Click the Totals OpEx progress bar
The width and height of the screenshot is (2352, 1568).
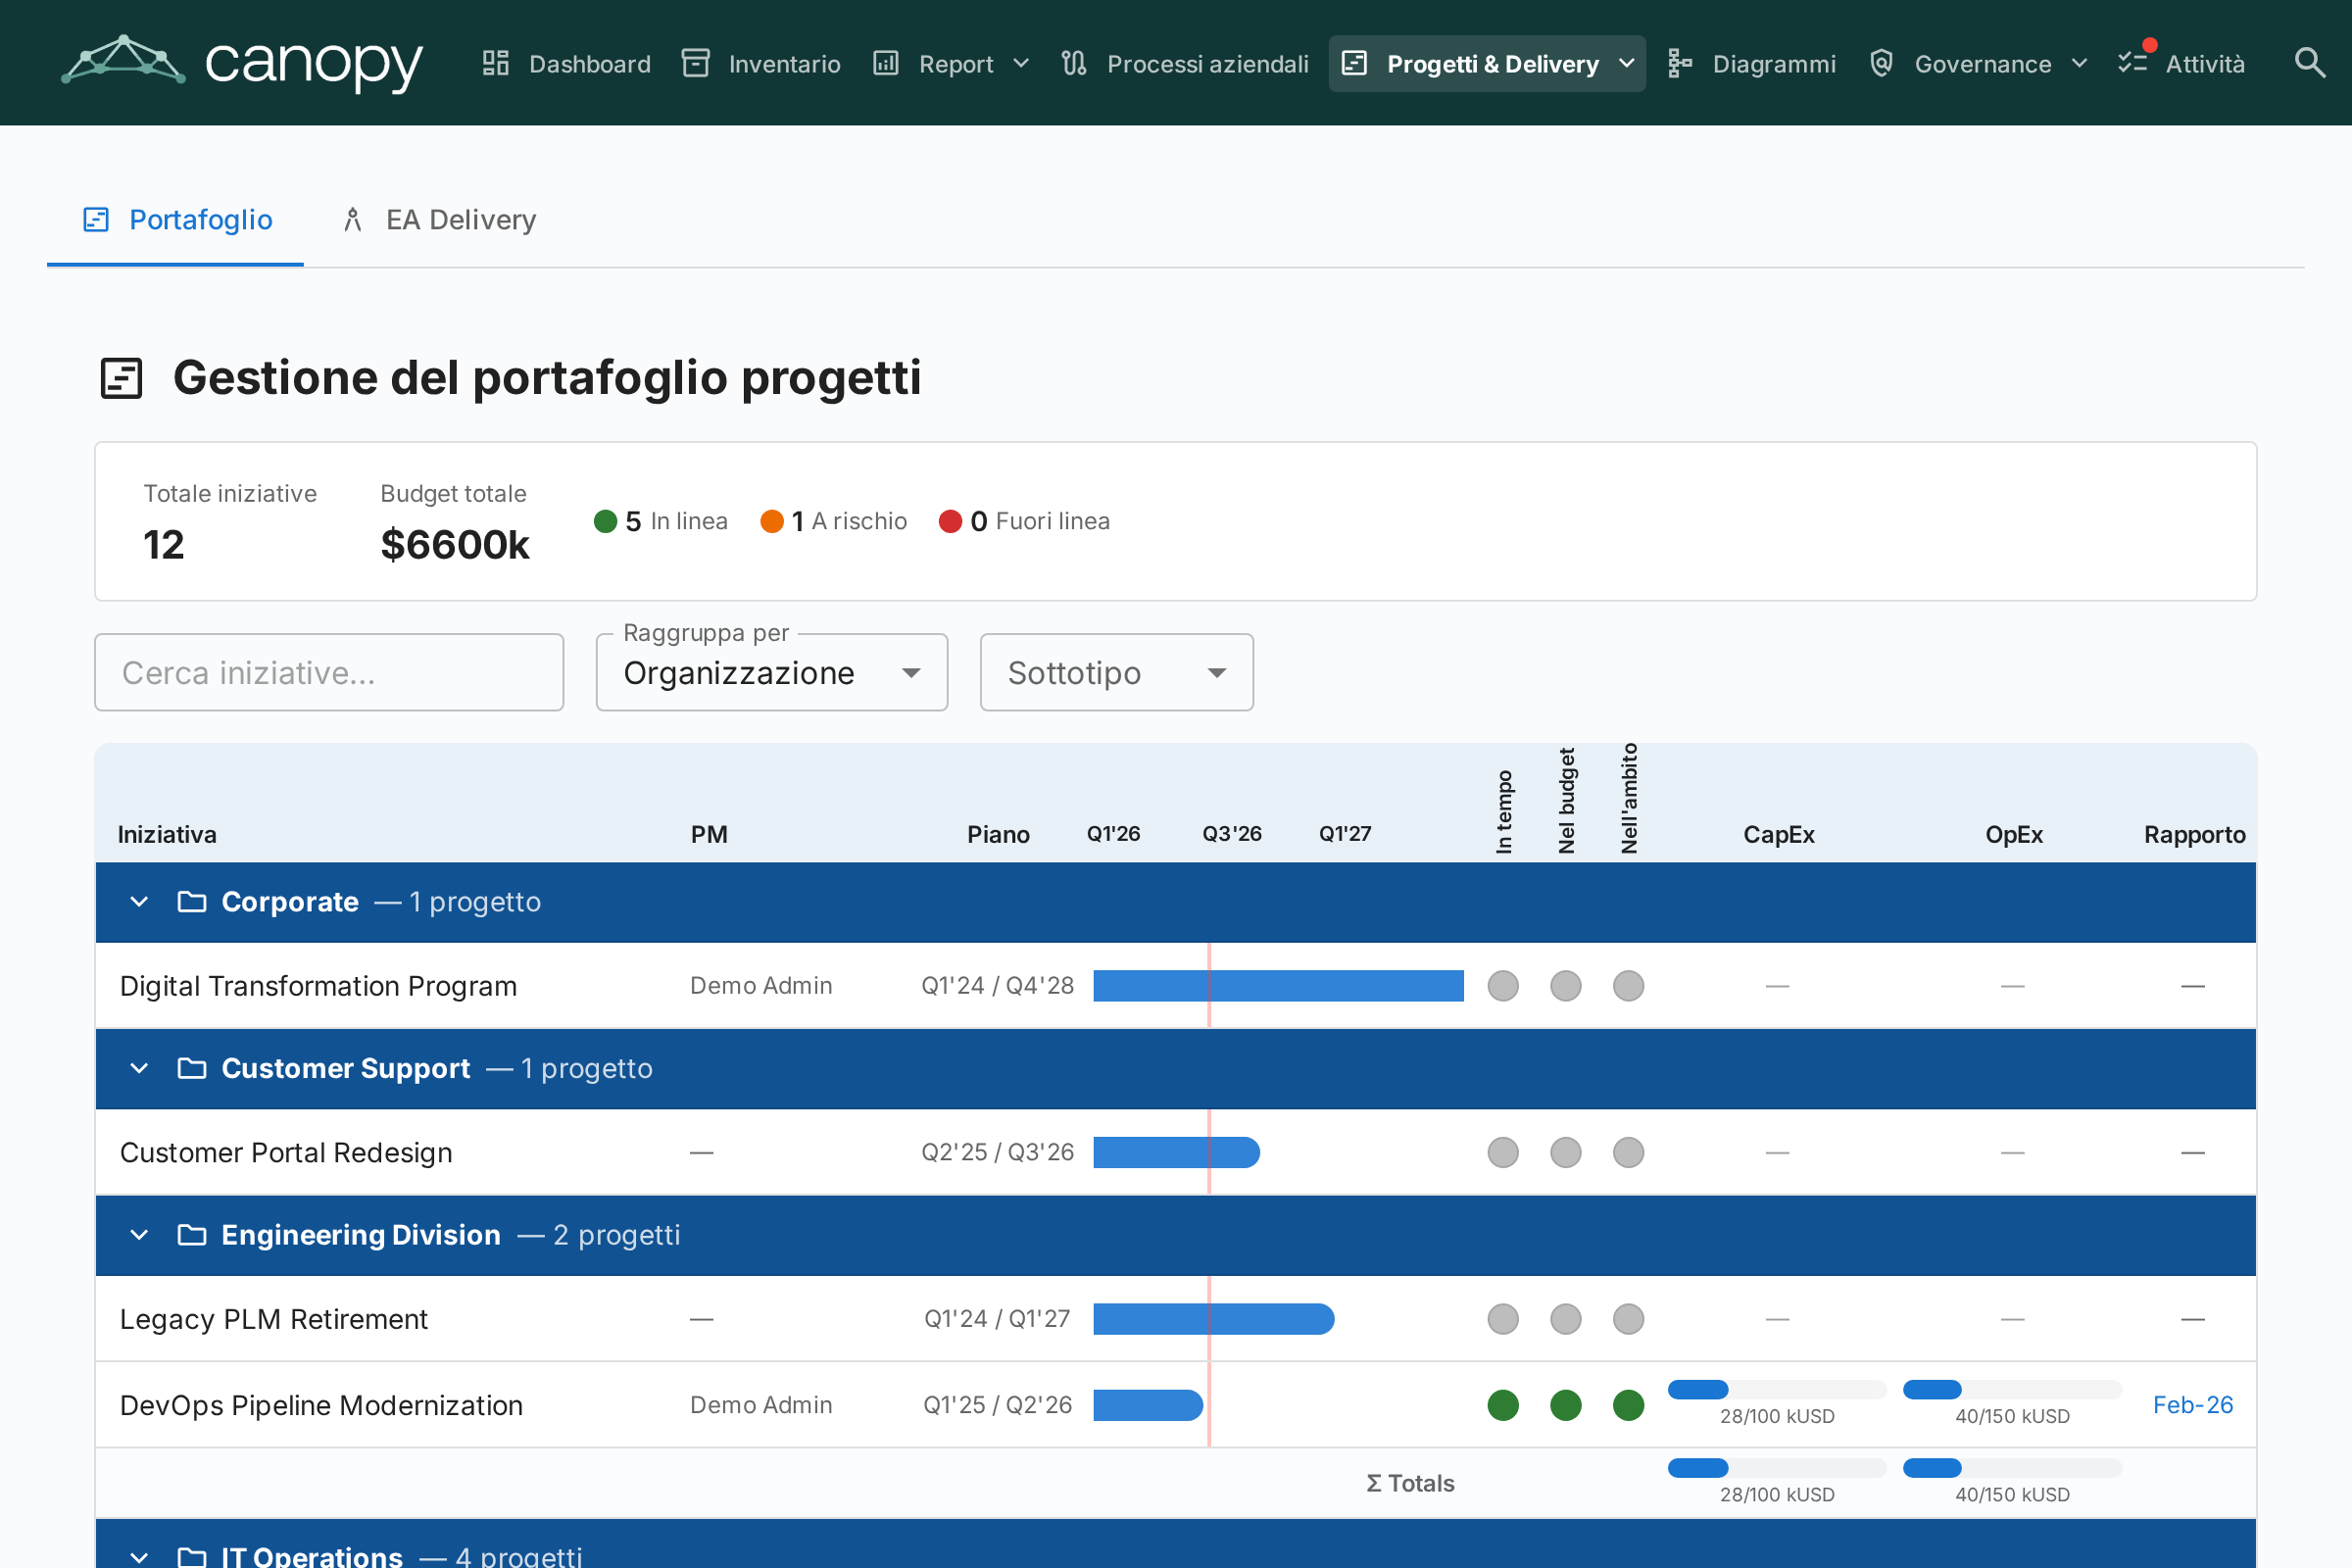[2012, 1468]
